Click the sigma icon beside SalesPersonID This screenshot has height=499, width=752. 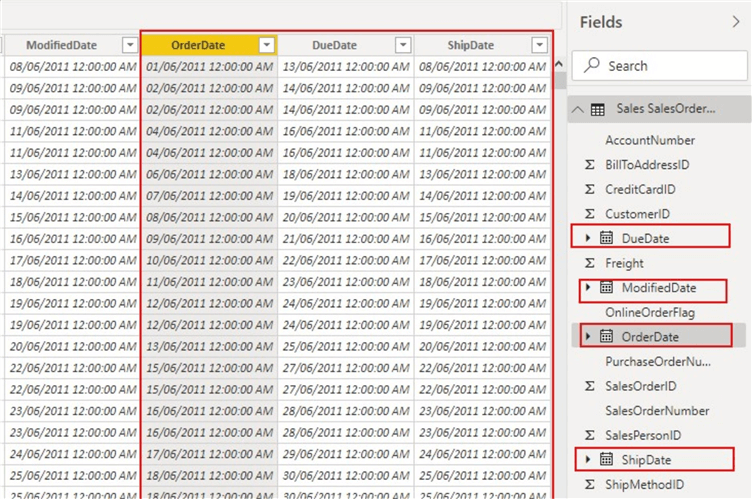(x=589, y=436)
